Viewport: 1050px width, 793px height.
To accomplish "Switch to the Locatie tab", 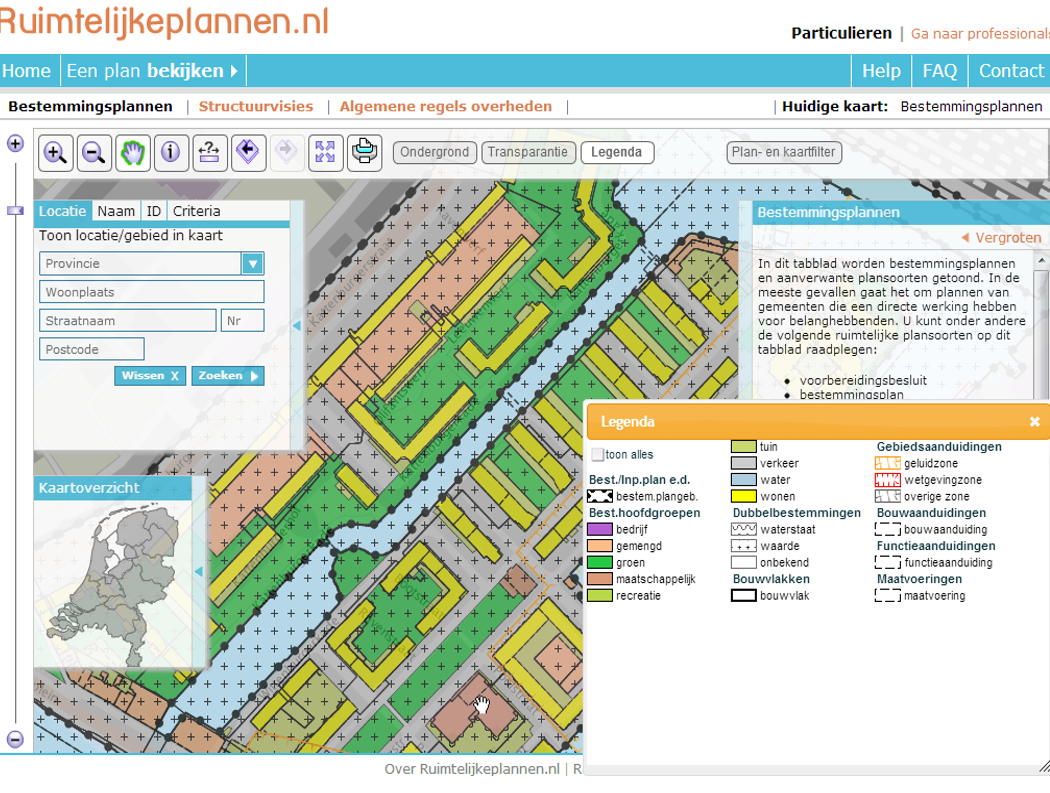I will pos(62,211).
